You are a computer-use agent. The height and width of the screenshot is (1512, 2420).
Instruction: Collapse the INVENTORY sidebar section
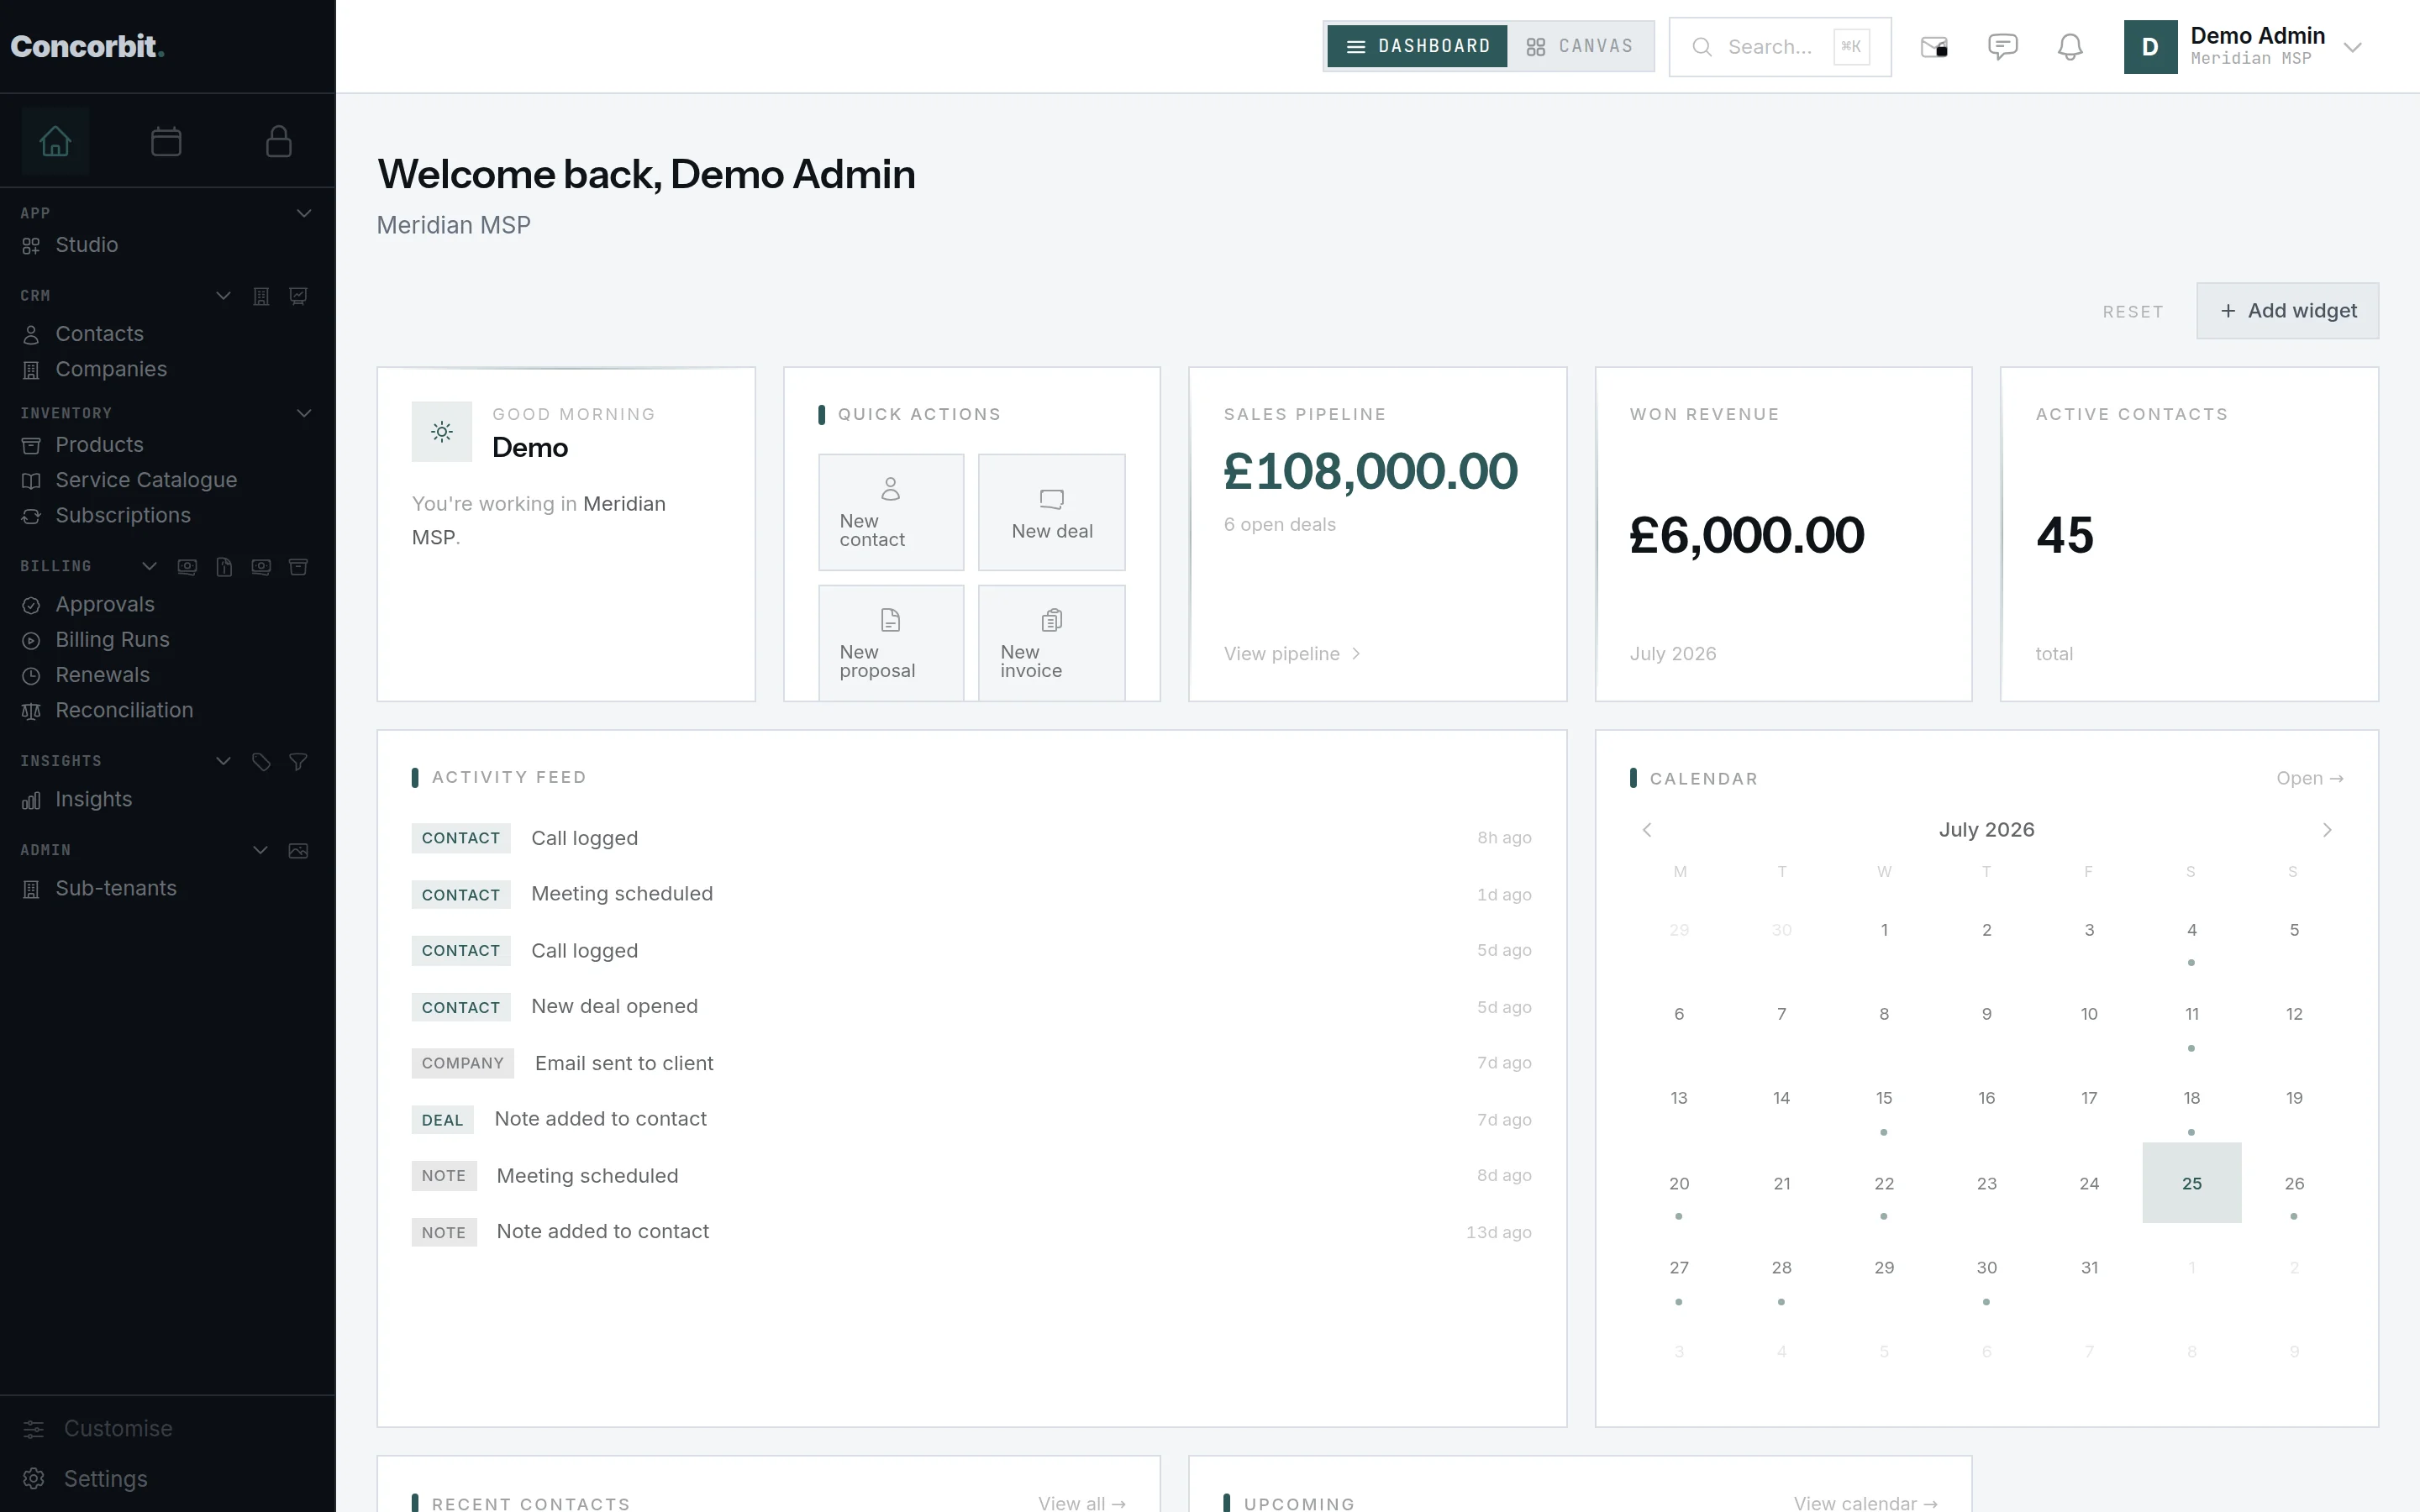(x=304, y=413)
